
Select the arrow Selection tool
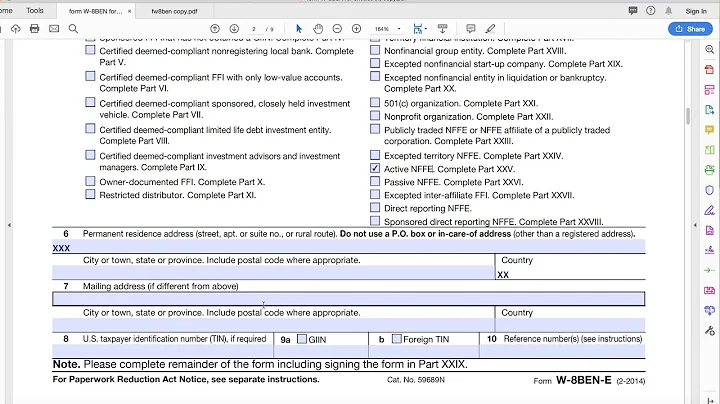(299, 29)
